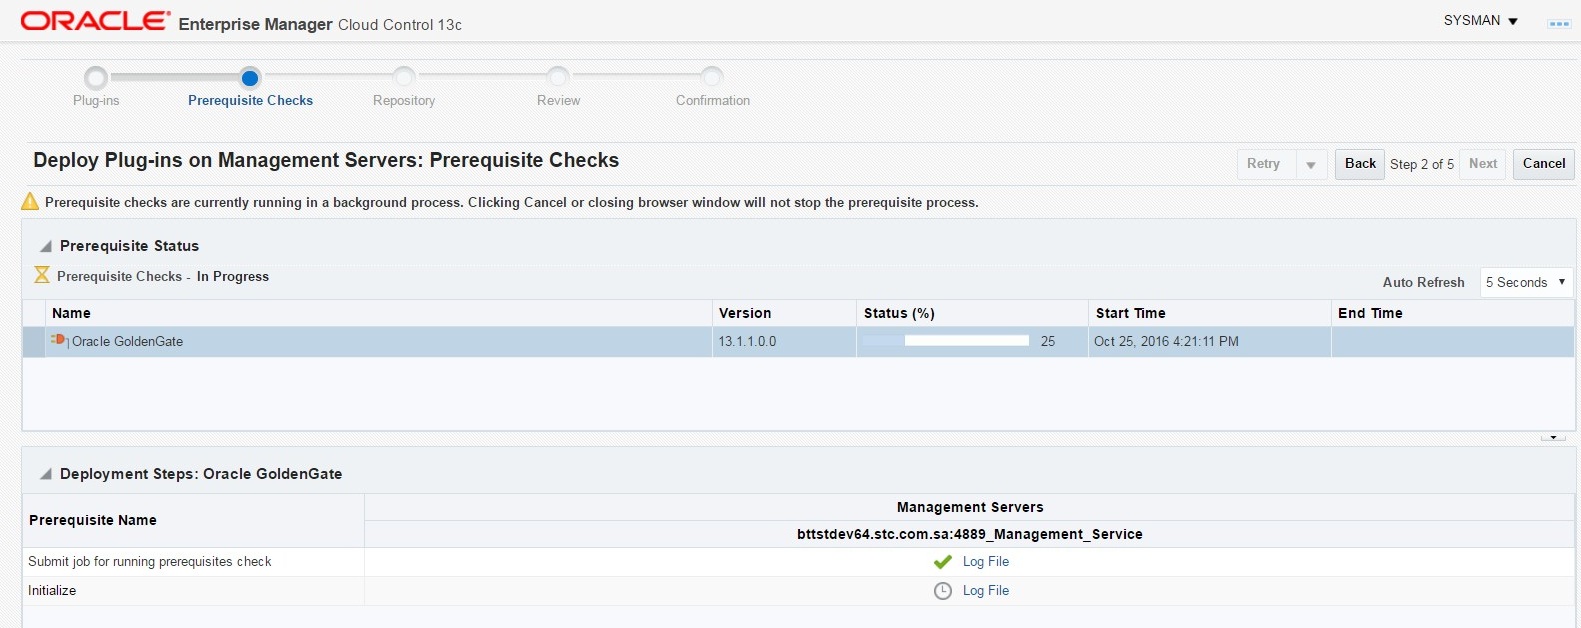Select the Repository train step
The width and height of the screenshot is (1581, 628).
click(x=404, y=87)
